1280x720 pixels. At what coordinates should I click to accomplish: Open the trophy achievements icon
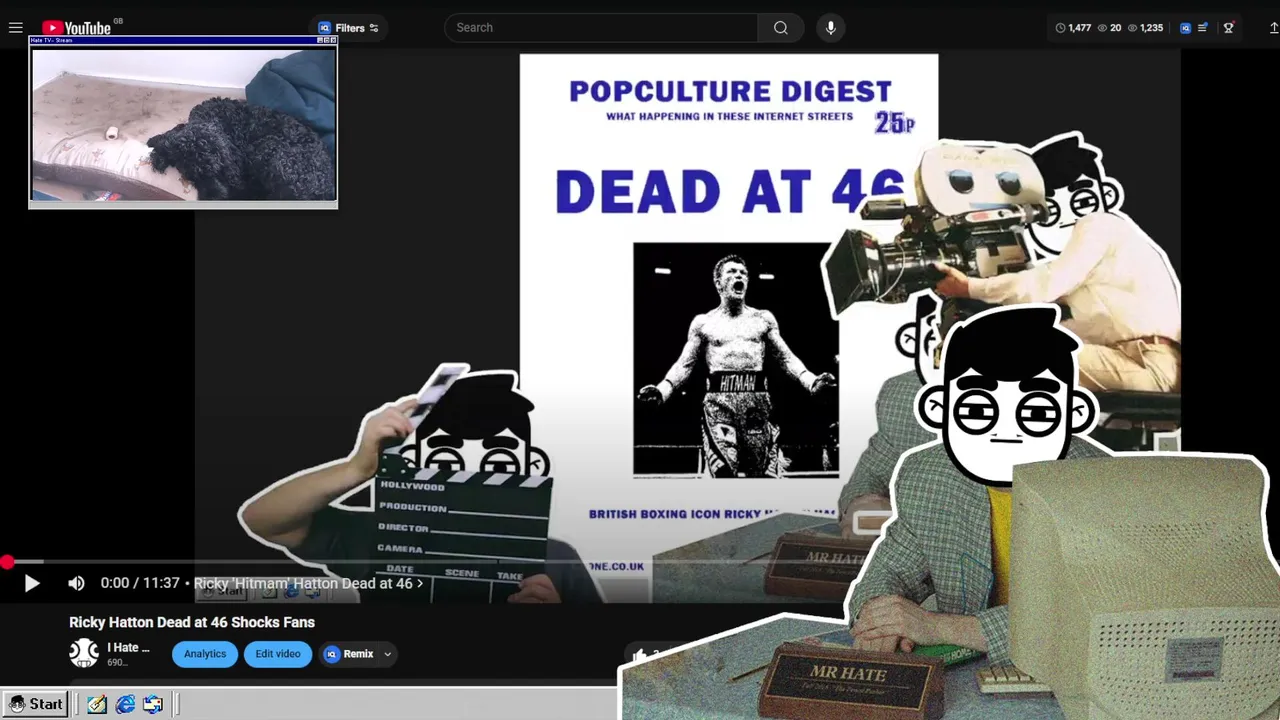(1229, 28)
